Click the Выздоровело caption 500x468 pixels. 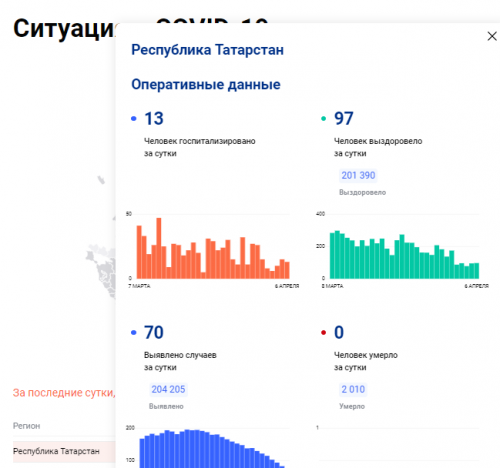pos(362,192)
